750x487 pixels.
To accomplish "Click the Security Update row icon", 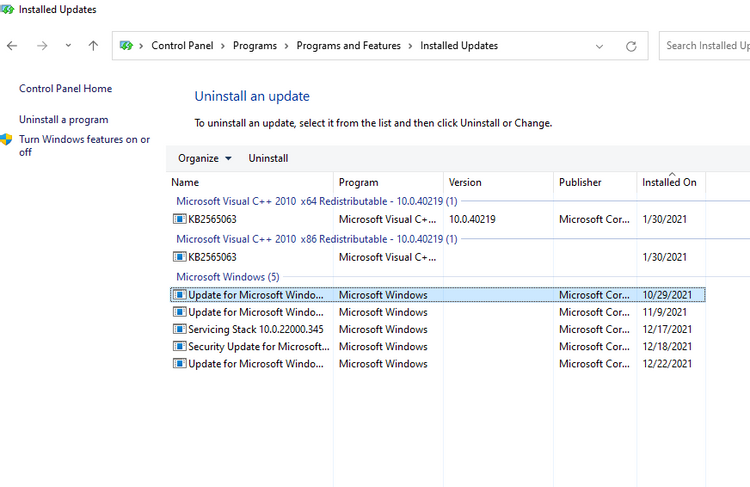I will [x=179, y=346].
